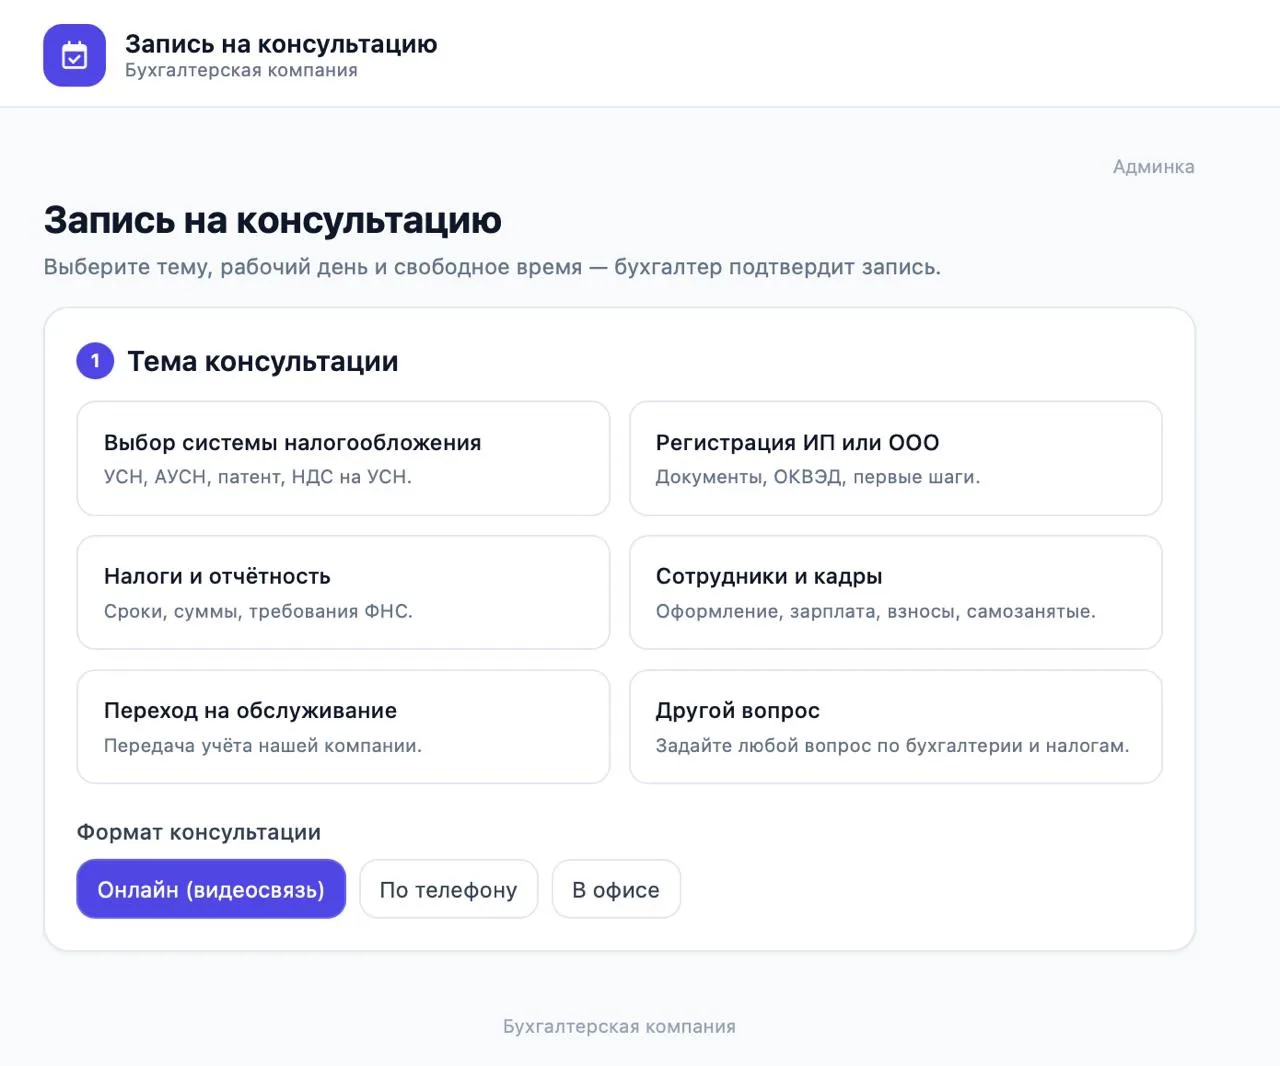Click the Задайте любой вопрос description
1280x1066 pixels.
pyautogui.click(x=892, y=745)
